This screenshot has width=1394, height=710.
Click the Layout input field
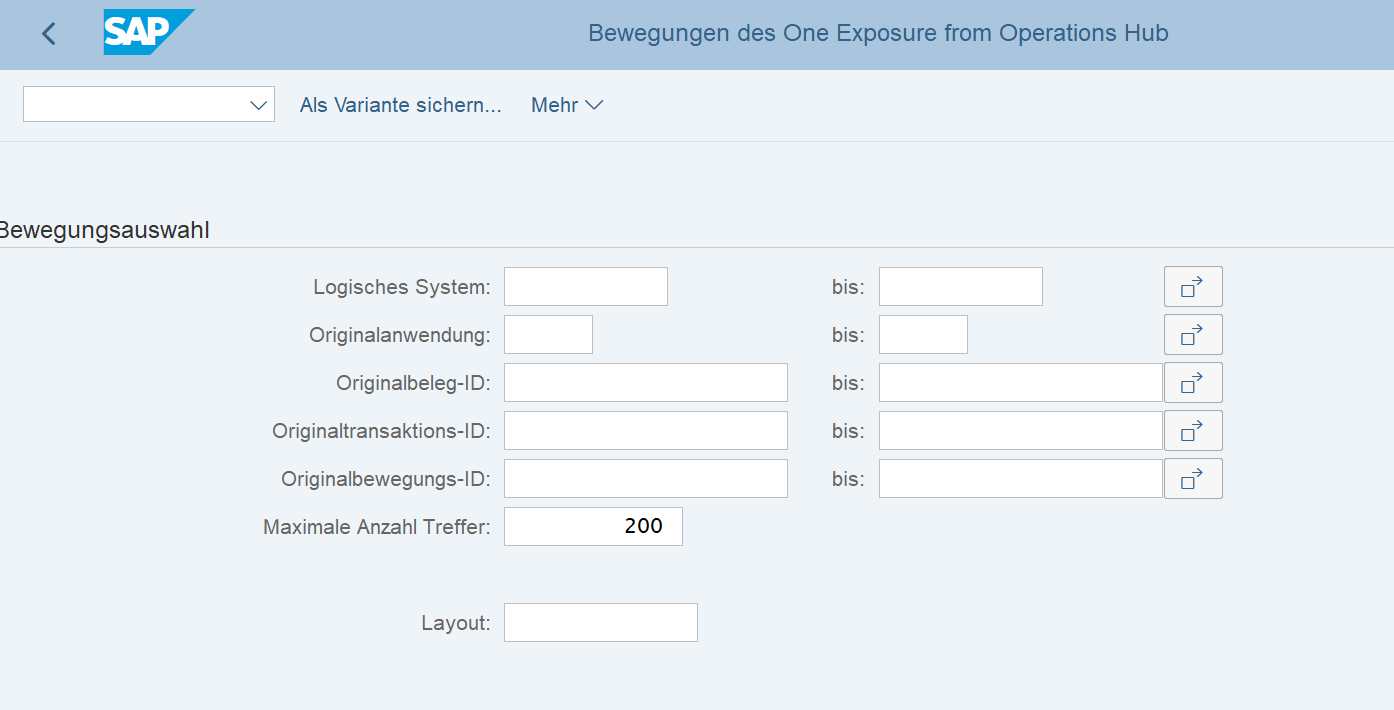[x=600, y=623]
